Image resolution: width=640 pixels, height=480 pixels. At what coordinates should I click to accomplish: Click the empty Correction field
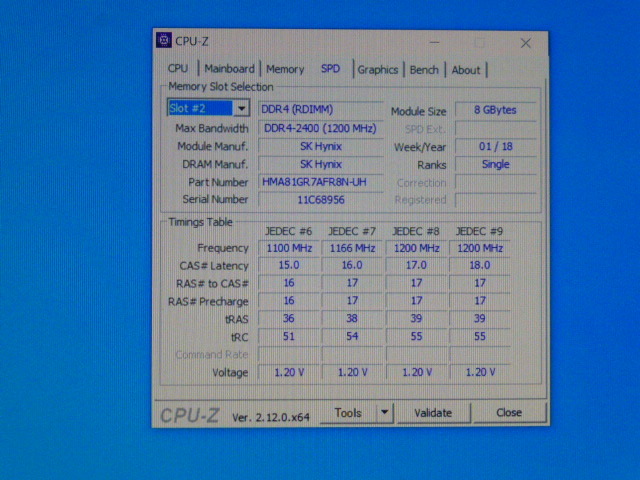coord(495,182)
